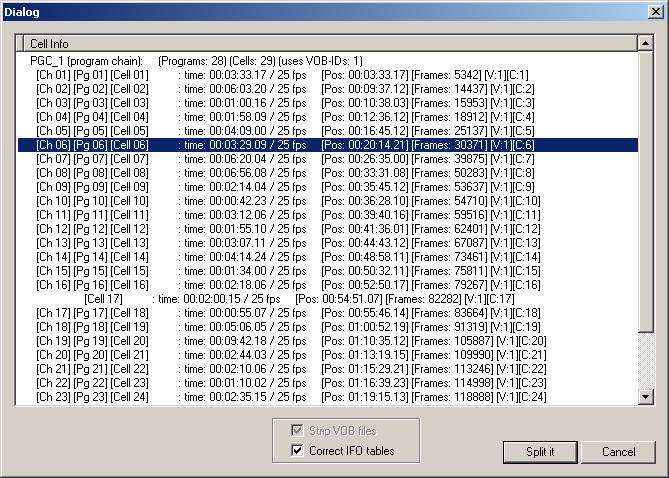Image resolution: width=669 pixels, height=478 pixels.
Task: Select the Ch 10 Cell 10 row
Action: 200,201
